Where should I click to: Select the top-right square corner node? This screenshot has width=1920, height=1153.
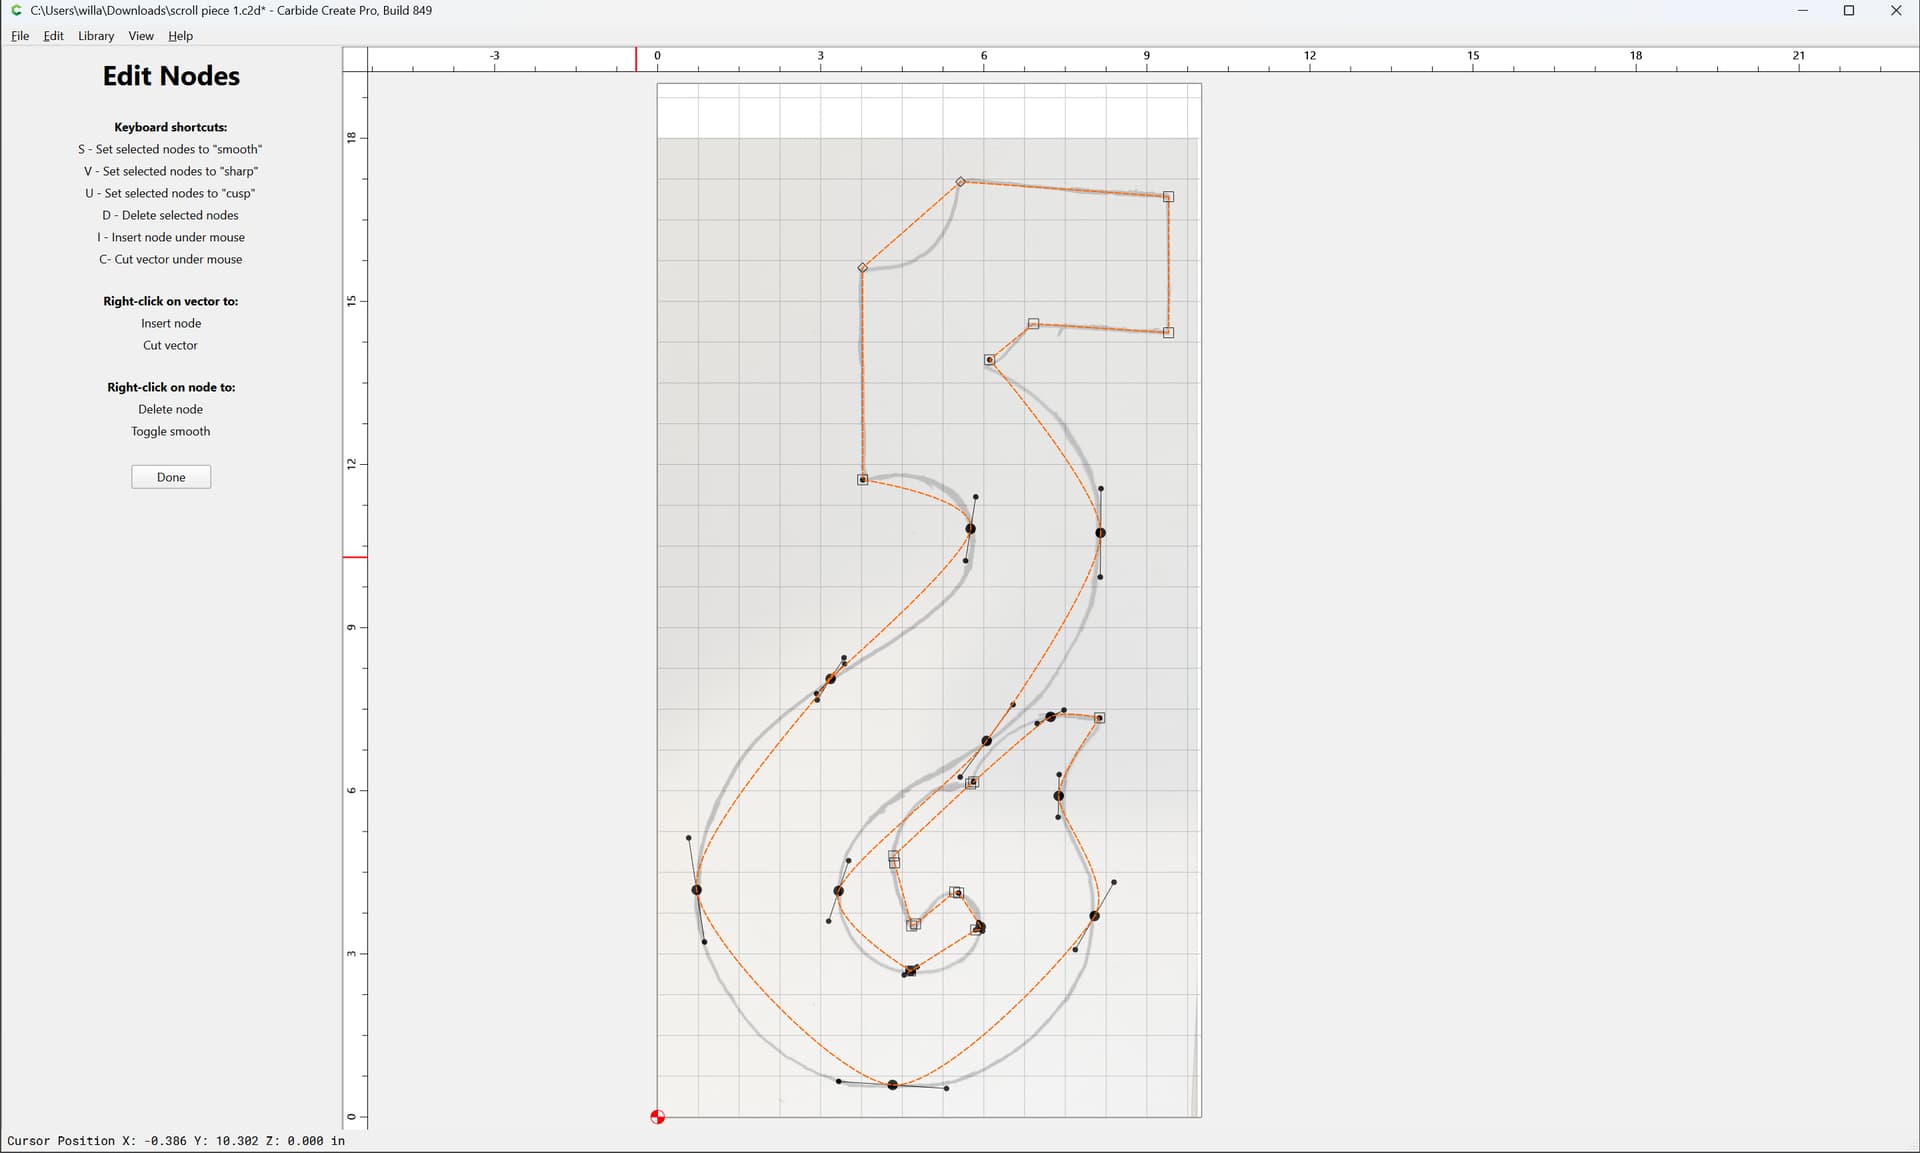(1168, 197)
